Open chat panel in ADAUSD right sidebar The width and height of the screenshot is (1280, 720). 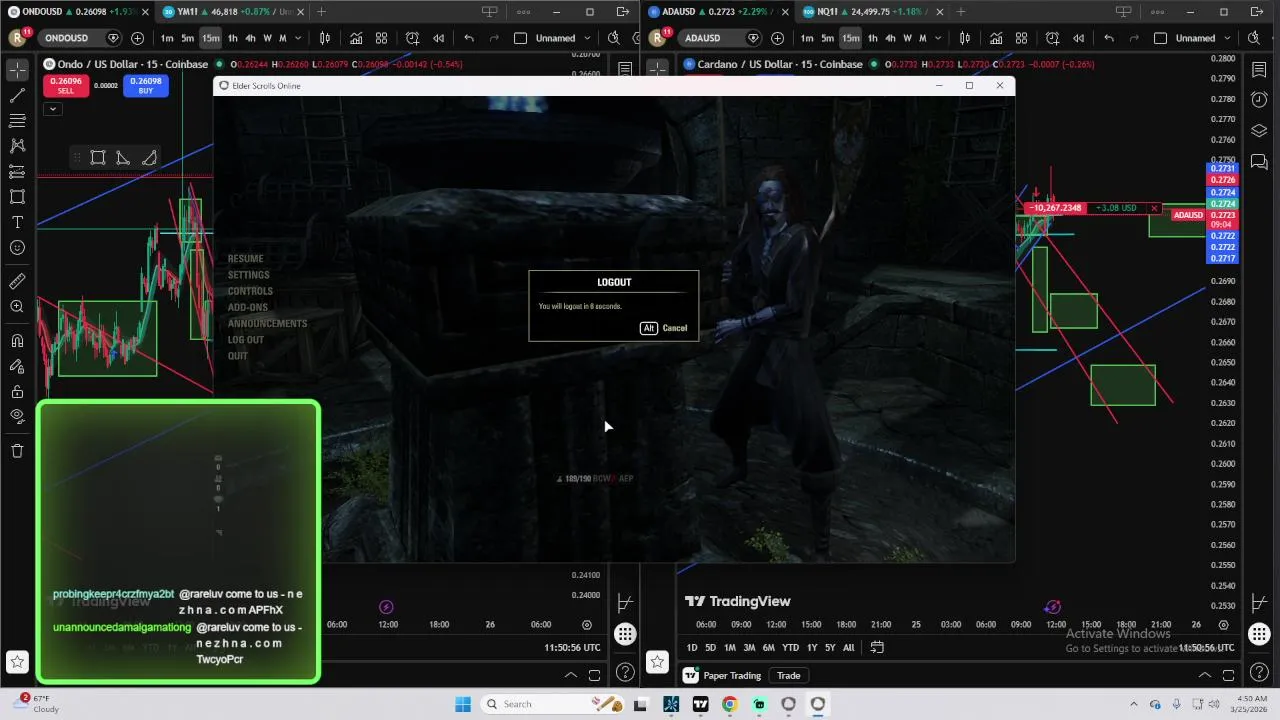pos(1259,161)
